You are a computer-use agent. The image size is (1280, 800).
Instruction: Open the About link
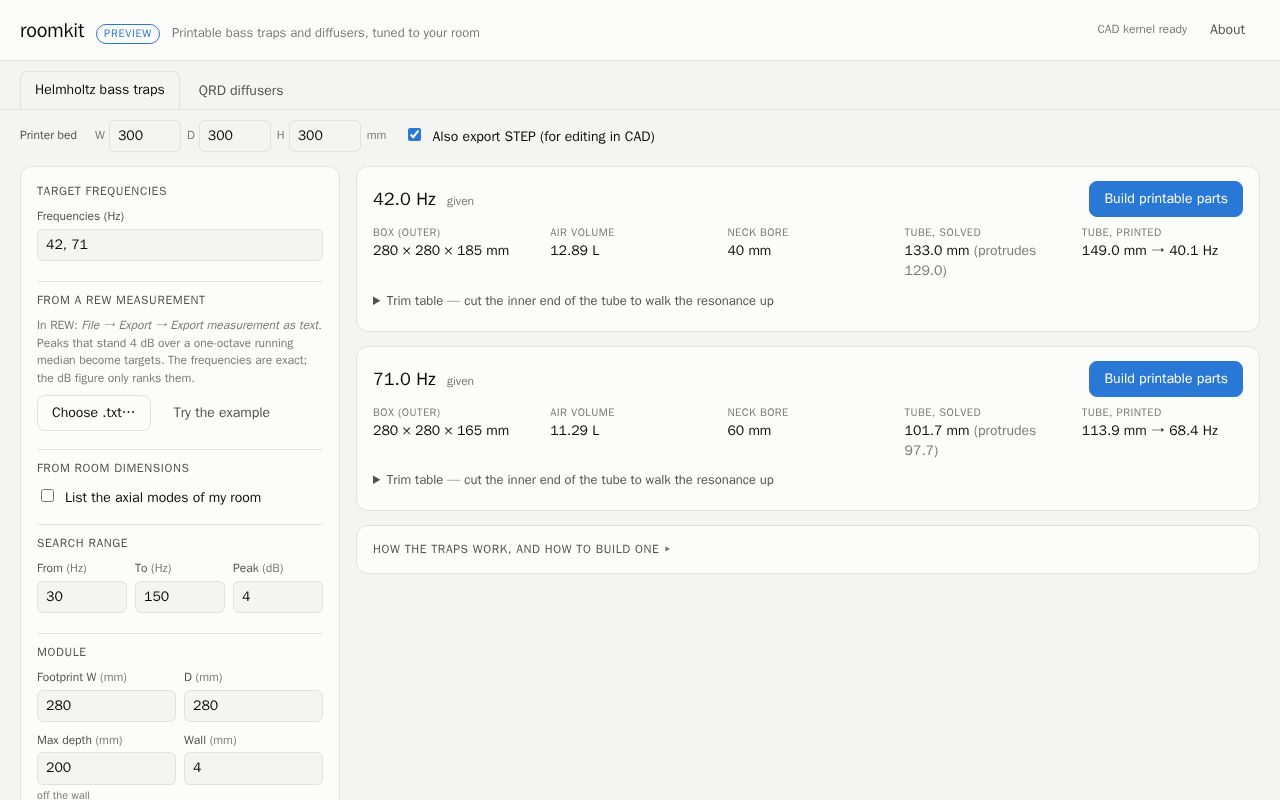coord(1227,30)
